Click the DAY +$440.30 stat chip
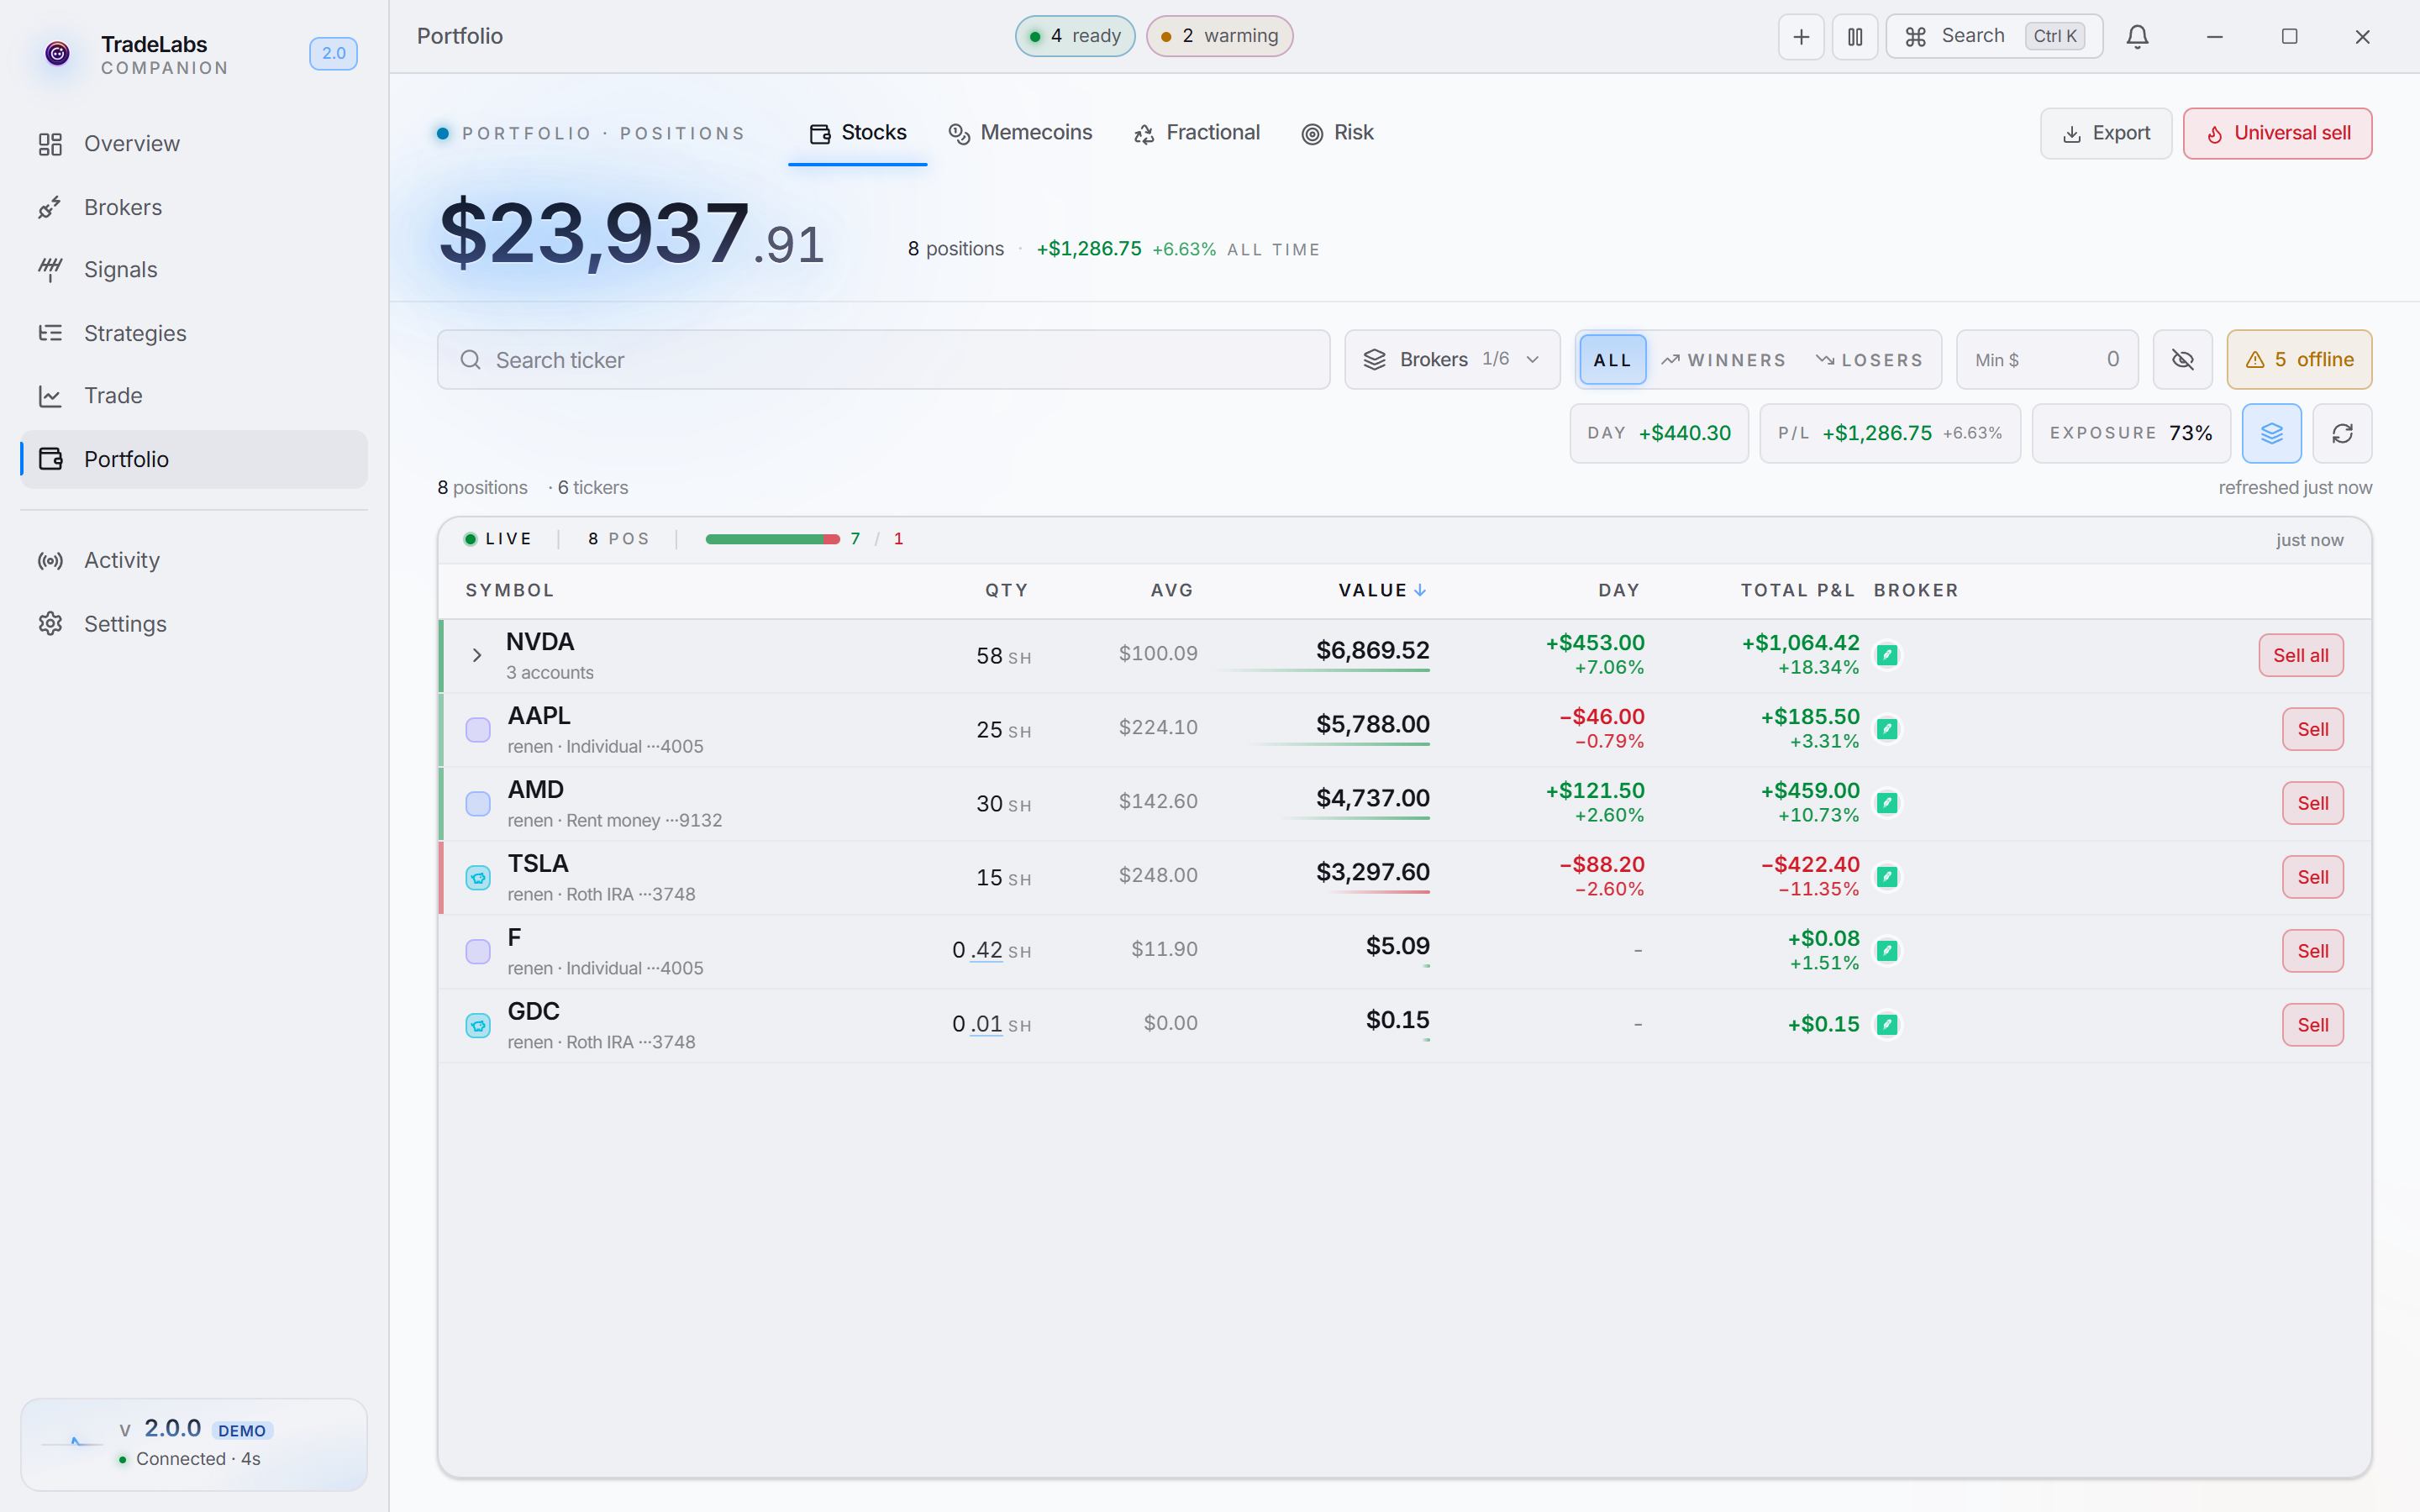Screen dimensions: 2420x1512 [1659, 433]
